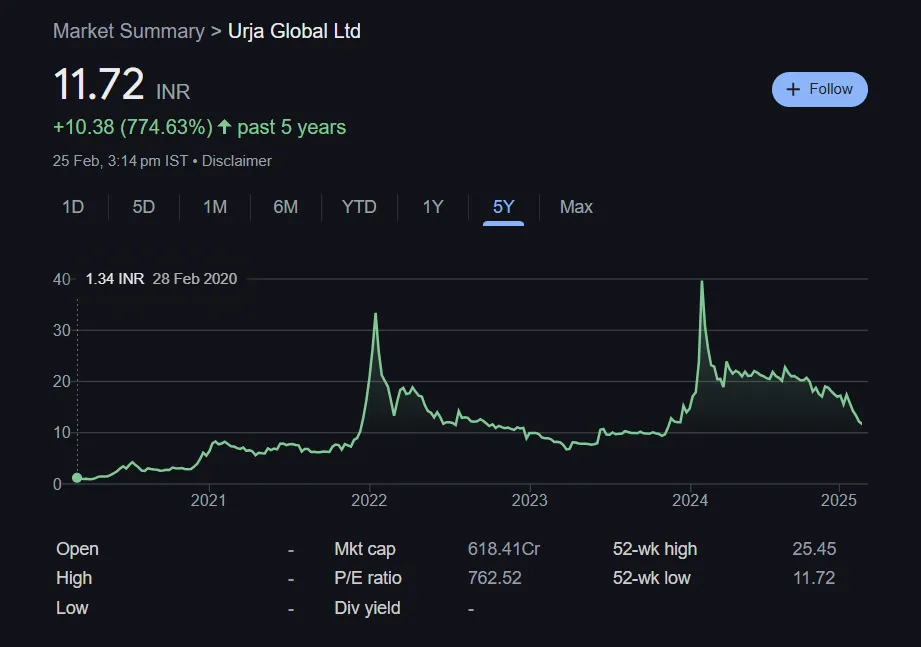Click the P/E ratio value 762.52
The width and height of the screenshot is (921, 647).
pos(495,578)
